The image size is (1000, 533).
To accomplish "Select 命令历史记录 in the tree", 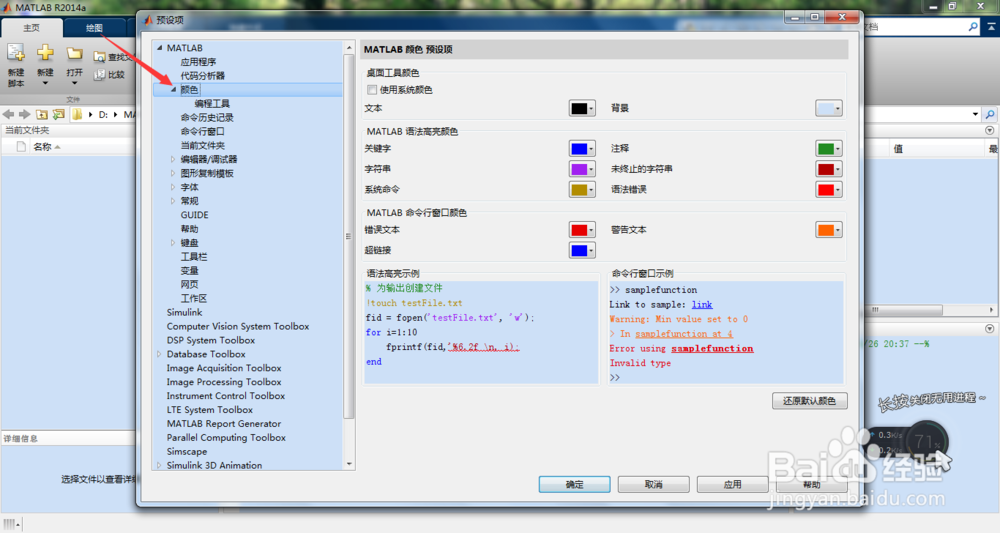I will (207, 118).
